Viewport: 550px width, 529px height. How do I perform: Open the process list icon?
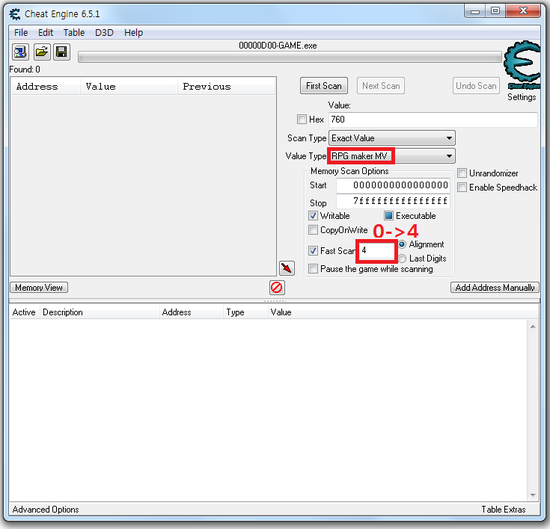[20, 53]
